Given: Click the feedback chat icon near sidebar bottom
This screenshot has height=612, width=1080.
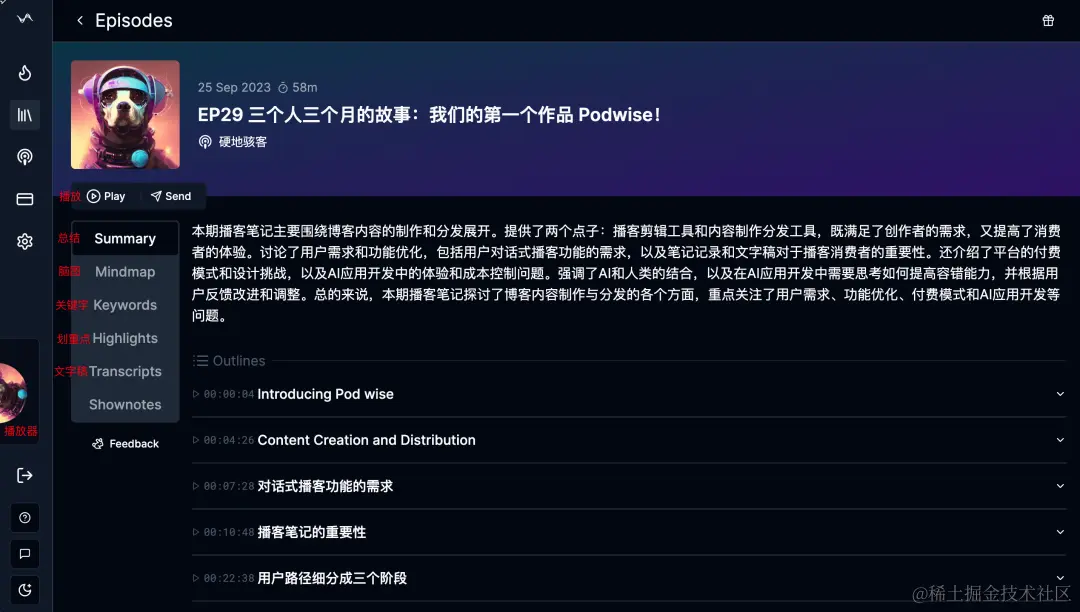Looking at the screenshot, I should click(24, 553).
